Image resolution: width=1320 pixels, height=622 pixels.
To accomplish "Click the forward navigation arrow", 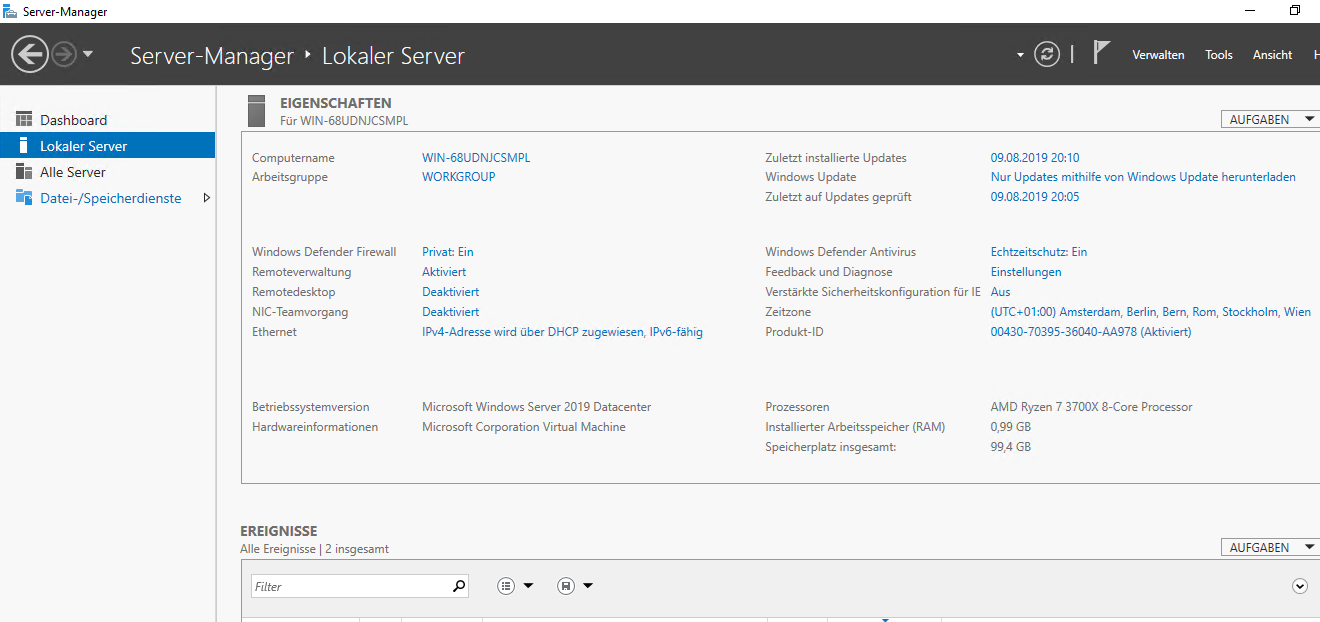I will pos(64,54).
